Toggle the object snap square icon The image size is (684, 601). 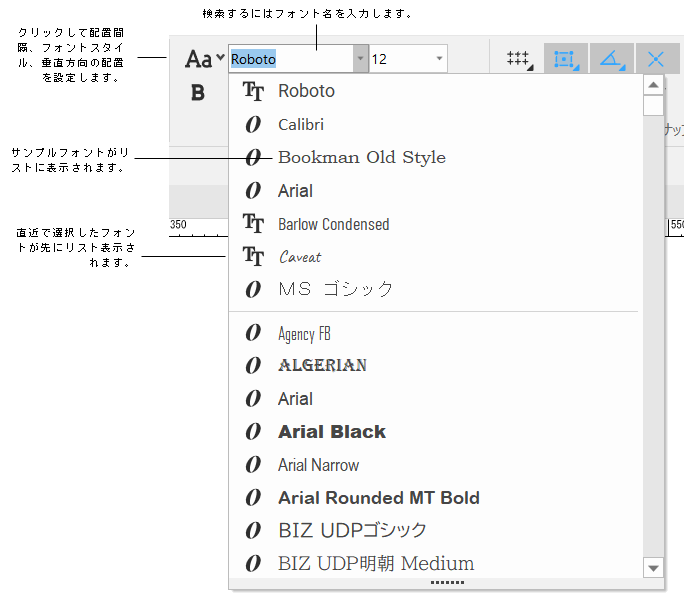click(565, 59)
